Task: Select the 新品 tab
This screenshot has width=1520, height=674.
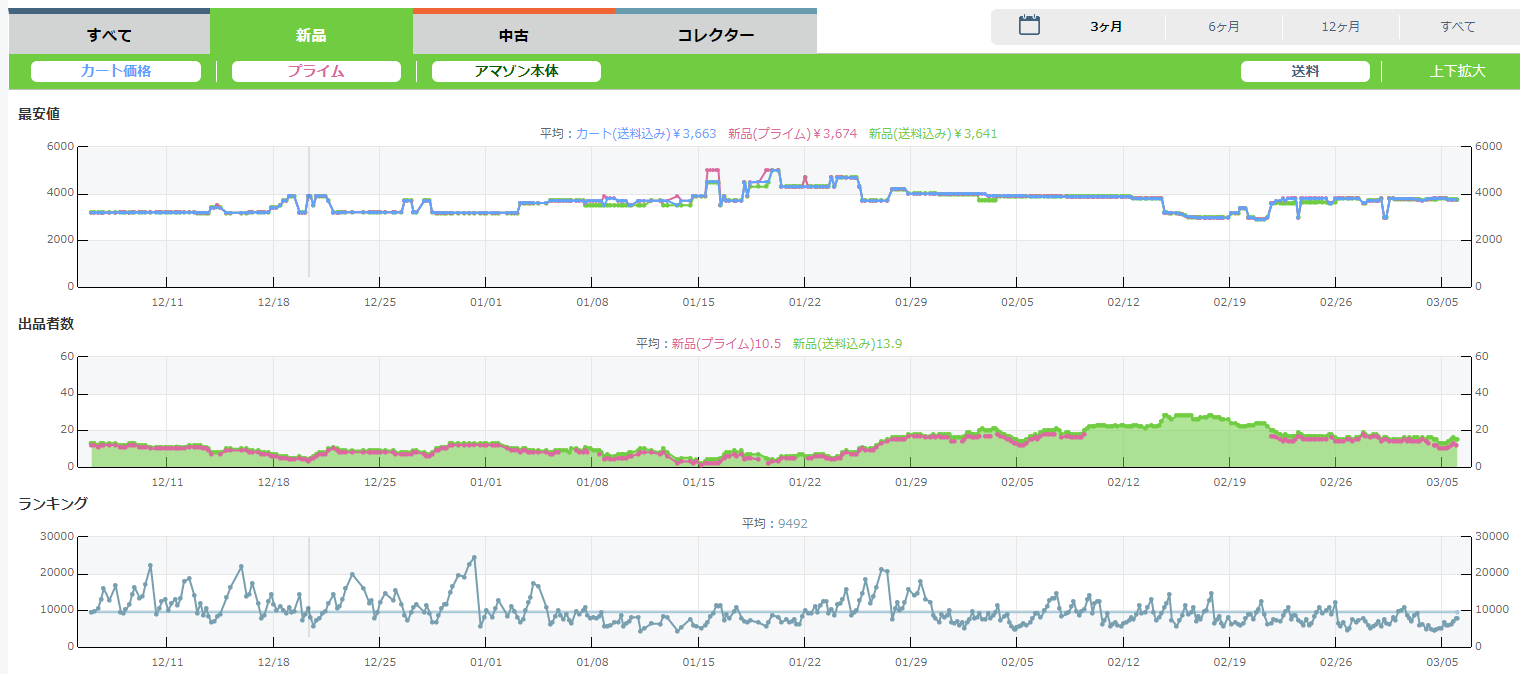Action: pyautogui.click(x=311, y=35)
